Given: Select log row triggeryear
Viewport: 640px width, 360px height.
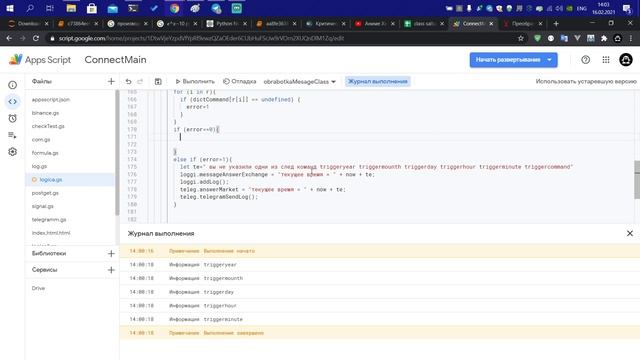Looking at the screenshot, I should (380, 264).
